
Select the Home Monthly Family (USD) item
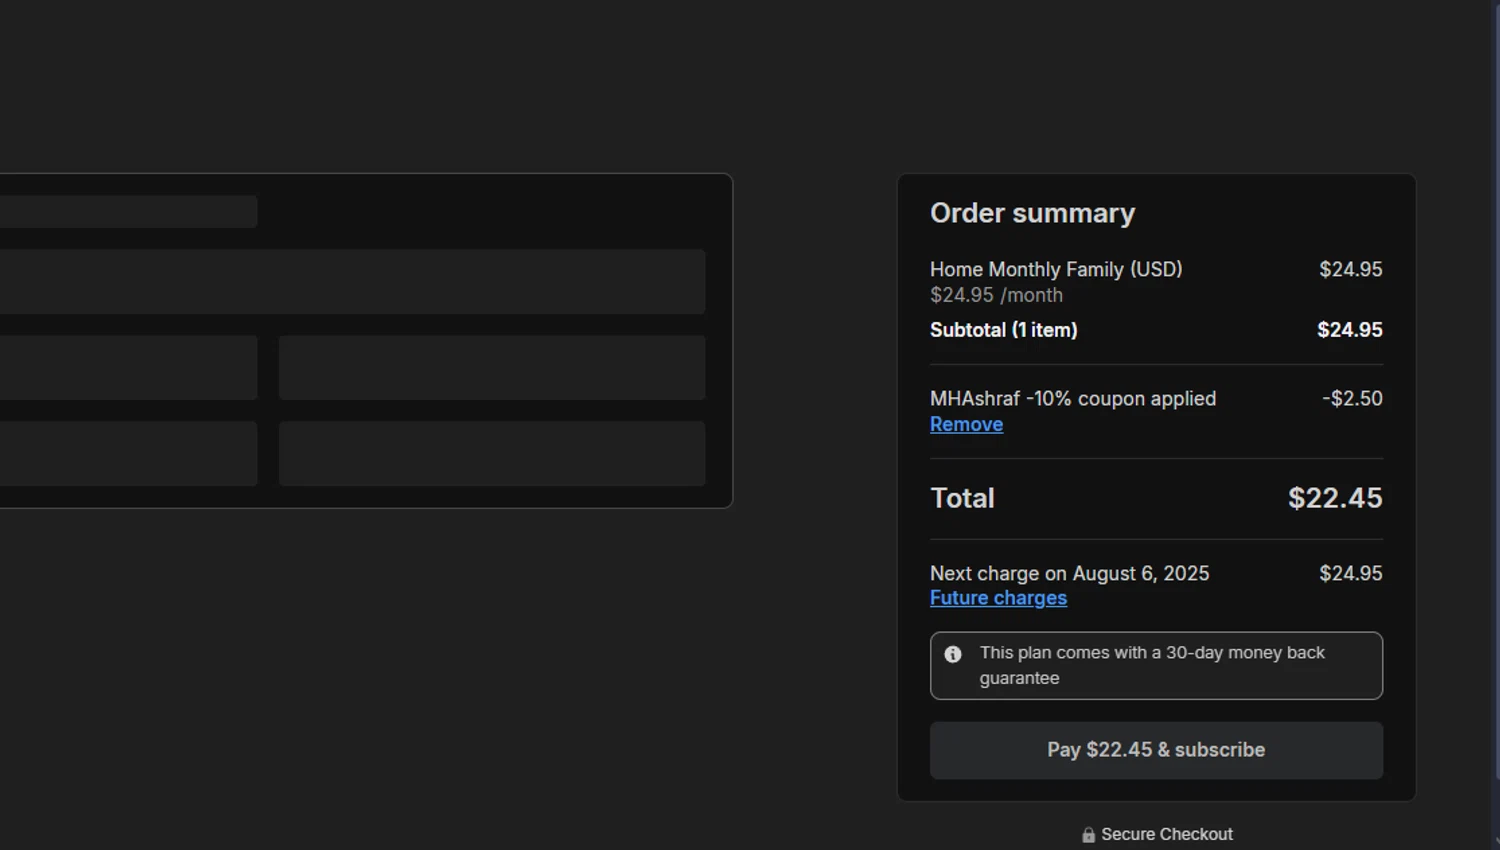click(x=1055, y=269)
